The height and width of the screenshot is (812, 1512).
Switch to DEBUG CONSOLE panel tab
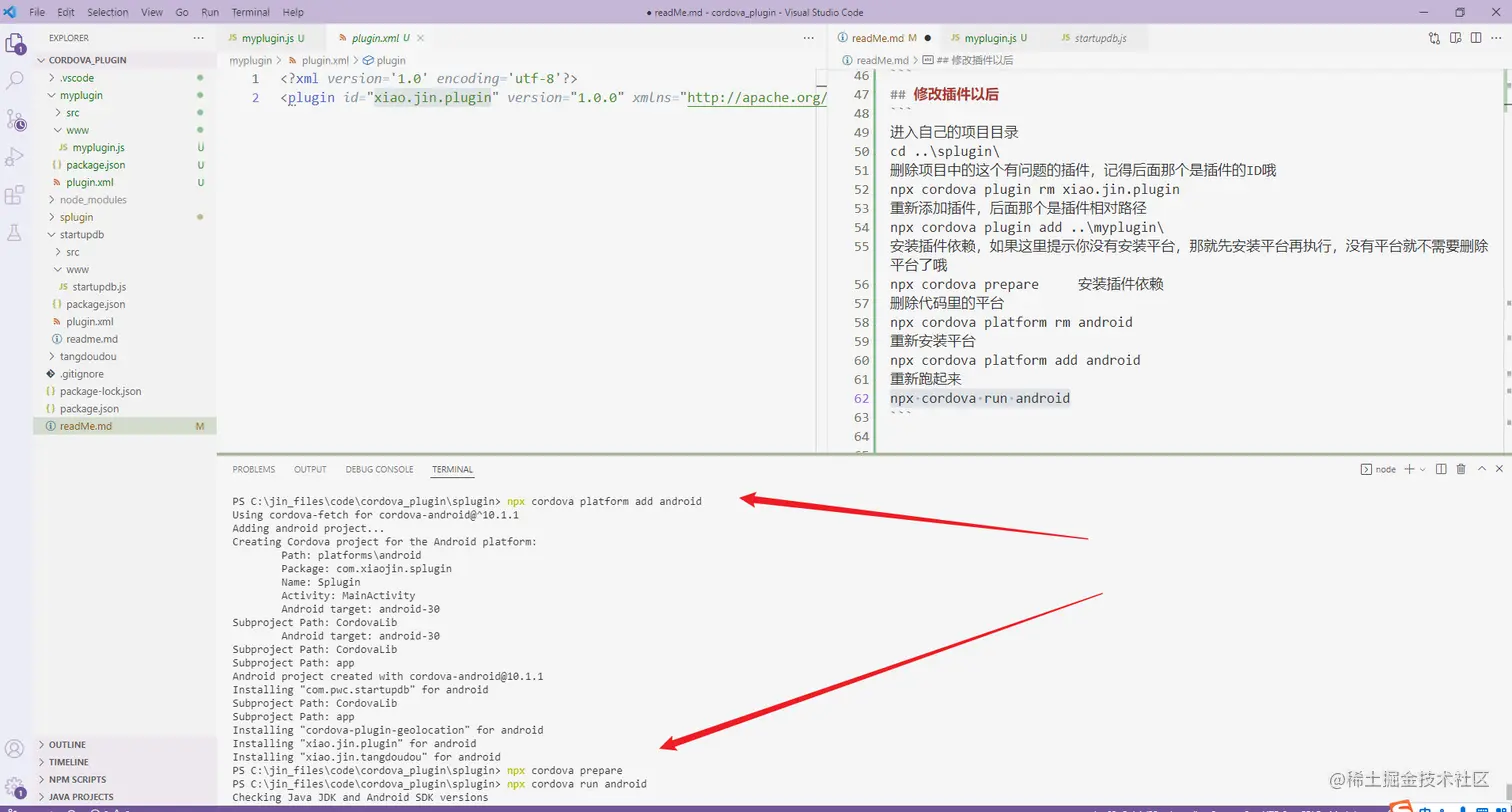pyautogui.click(x=379, y=469)
